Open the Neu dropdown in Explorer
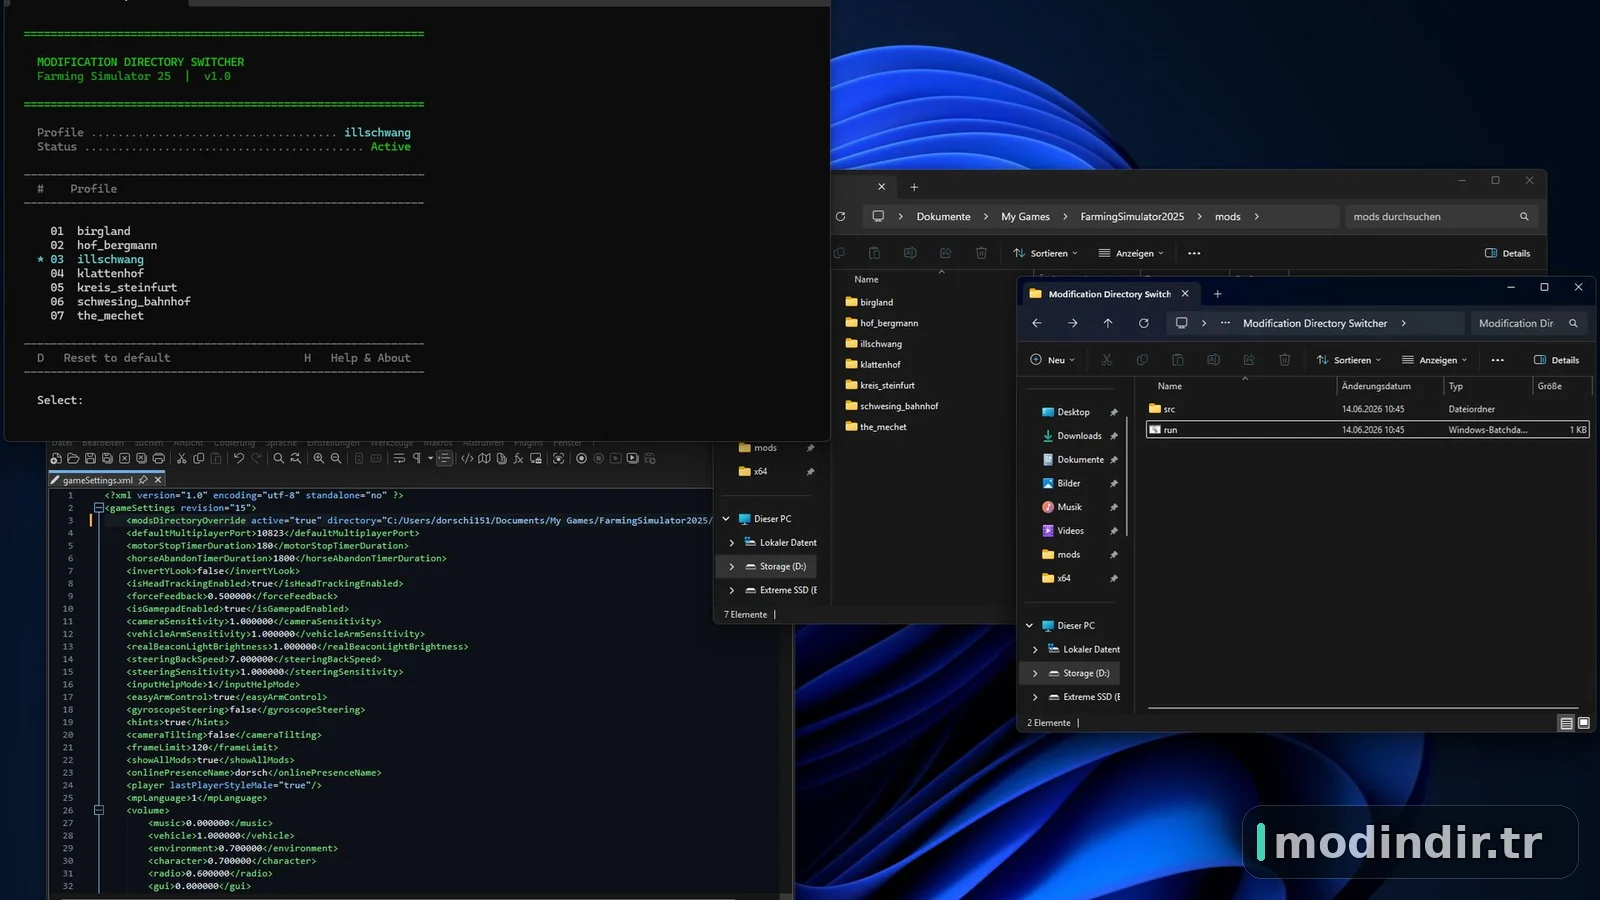Screen dimensions: 1600x900 coord(1052,360)
